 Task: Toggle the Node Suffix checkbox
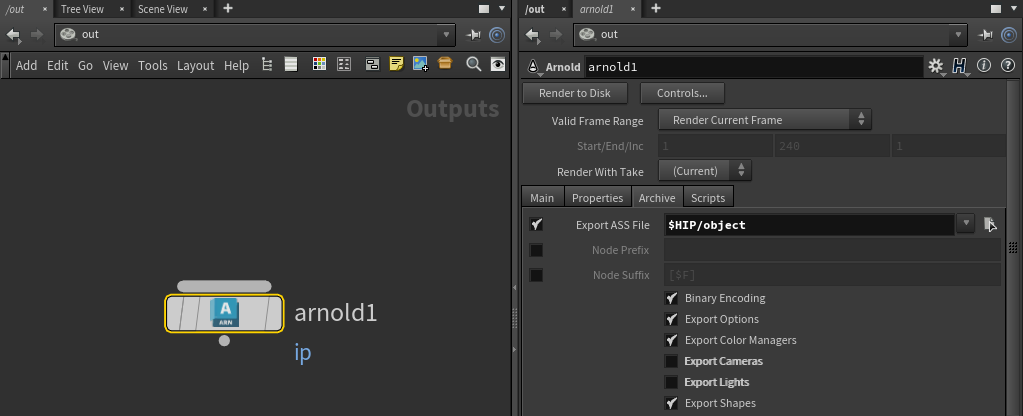point(536,275)
